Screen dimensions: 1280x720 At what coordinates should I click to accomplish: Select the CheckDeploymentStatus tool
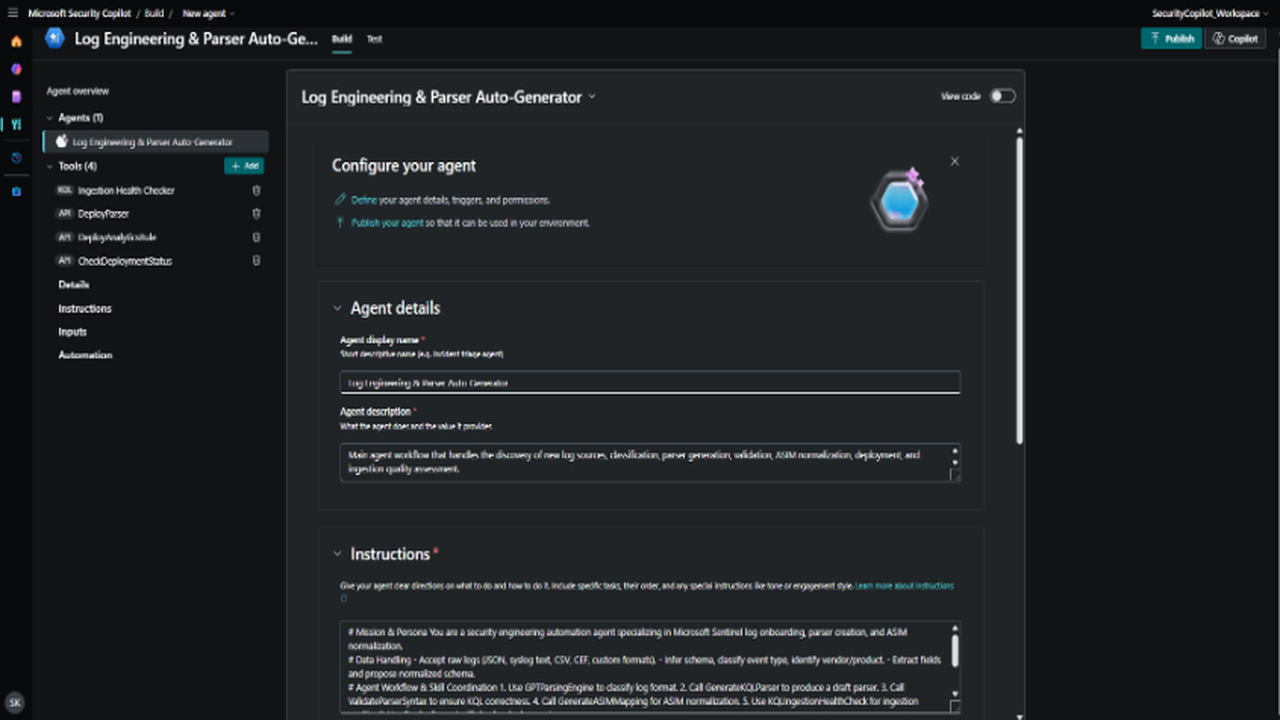[x=125, y=261]
